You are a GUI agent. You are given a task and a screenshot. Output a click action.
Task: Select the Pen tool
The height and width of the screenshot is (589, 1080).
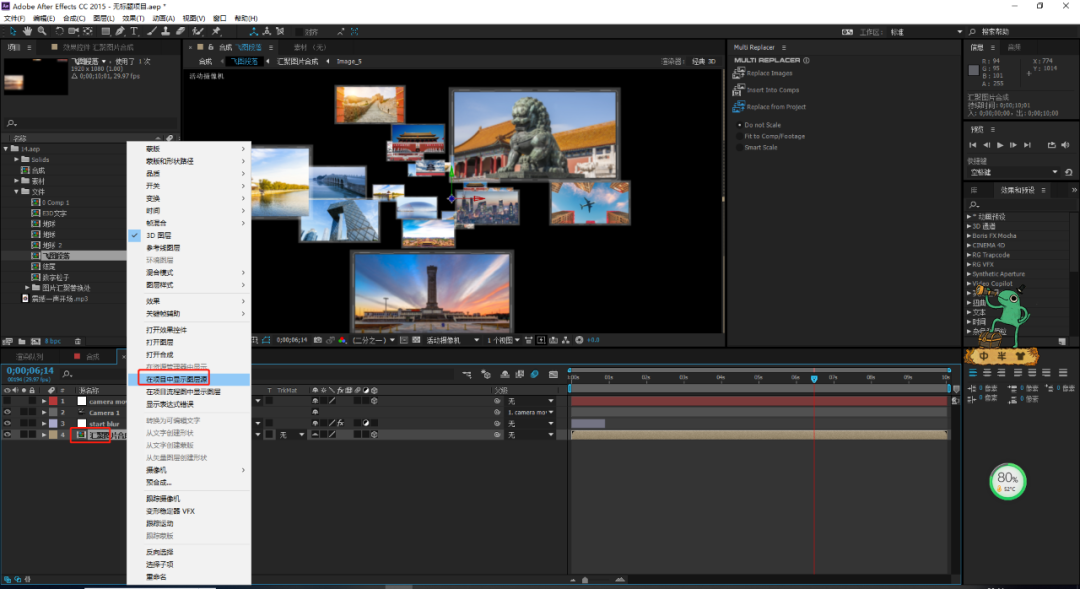coord(121,31)
